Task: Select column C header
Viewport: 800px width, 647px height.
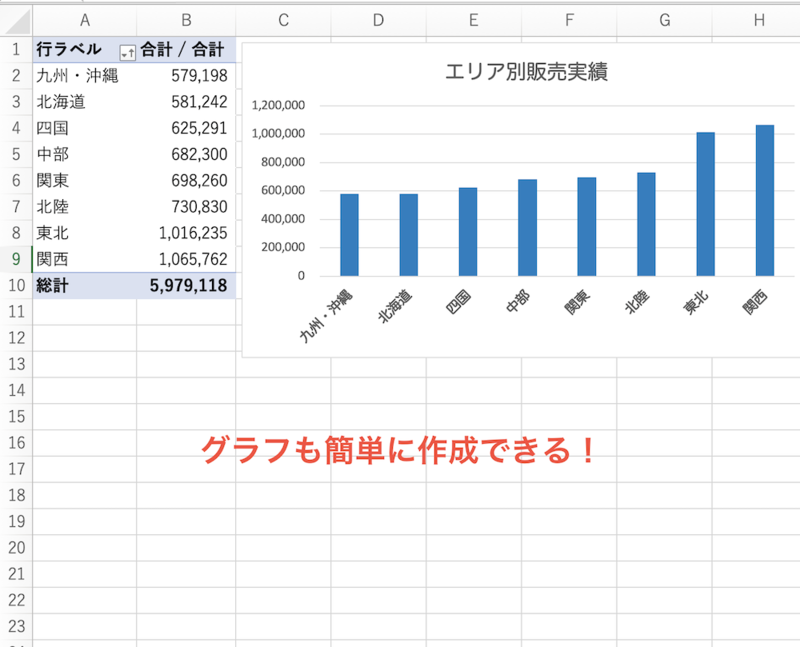Action: 283,20
